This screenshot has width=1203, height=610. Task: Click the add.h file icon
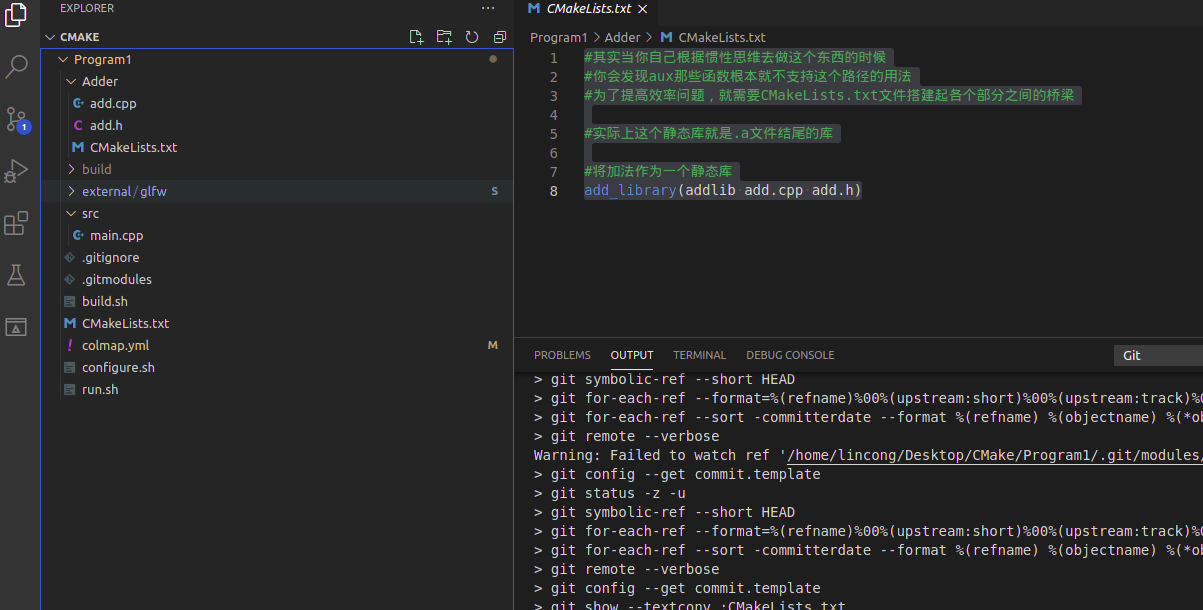(78, 125)
